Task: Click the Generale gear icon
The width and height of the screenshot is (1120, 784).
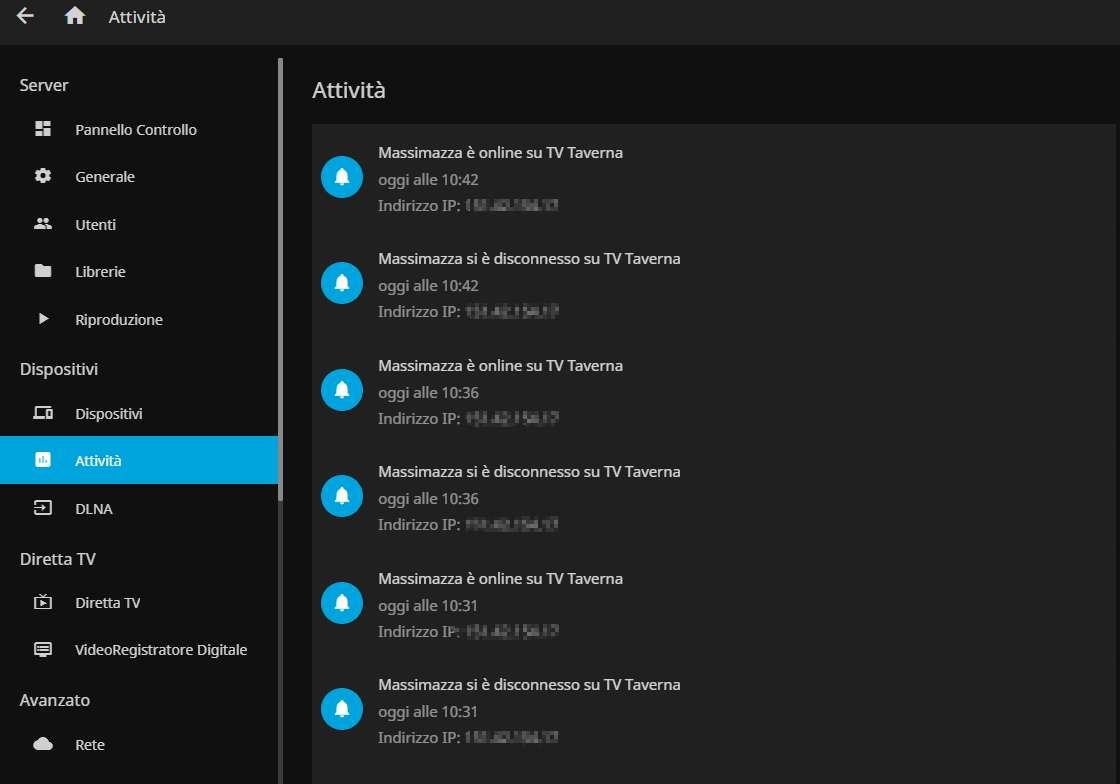Action: (43, 176)
